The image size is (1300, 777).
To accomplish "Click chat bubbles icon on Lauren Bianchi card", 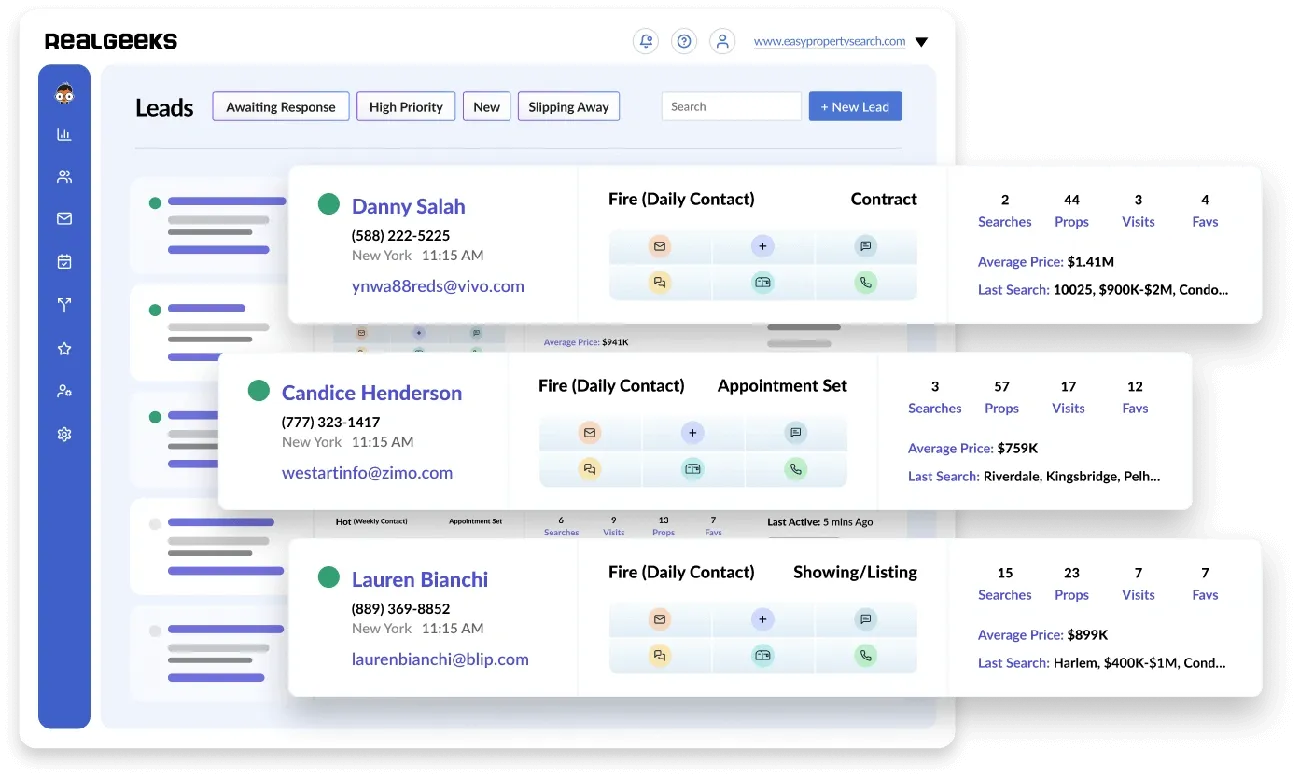I will pyautogui.click(x=659, y=656).
